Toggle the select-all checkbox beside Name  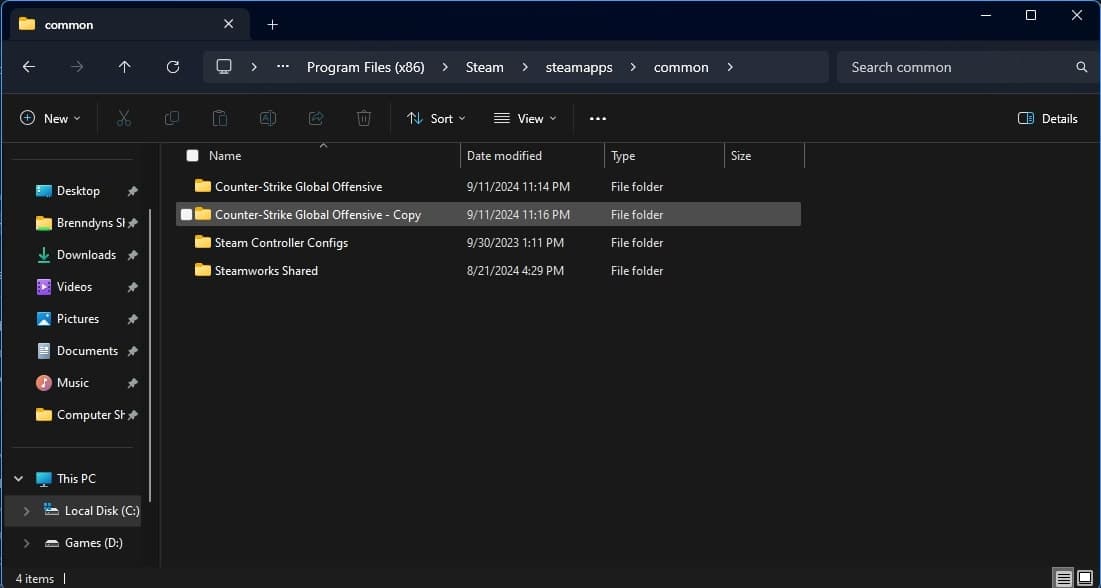192,156
